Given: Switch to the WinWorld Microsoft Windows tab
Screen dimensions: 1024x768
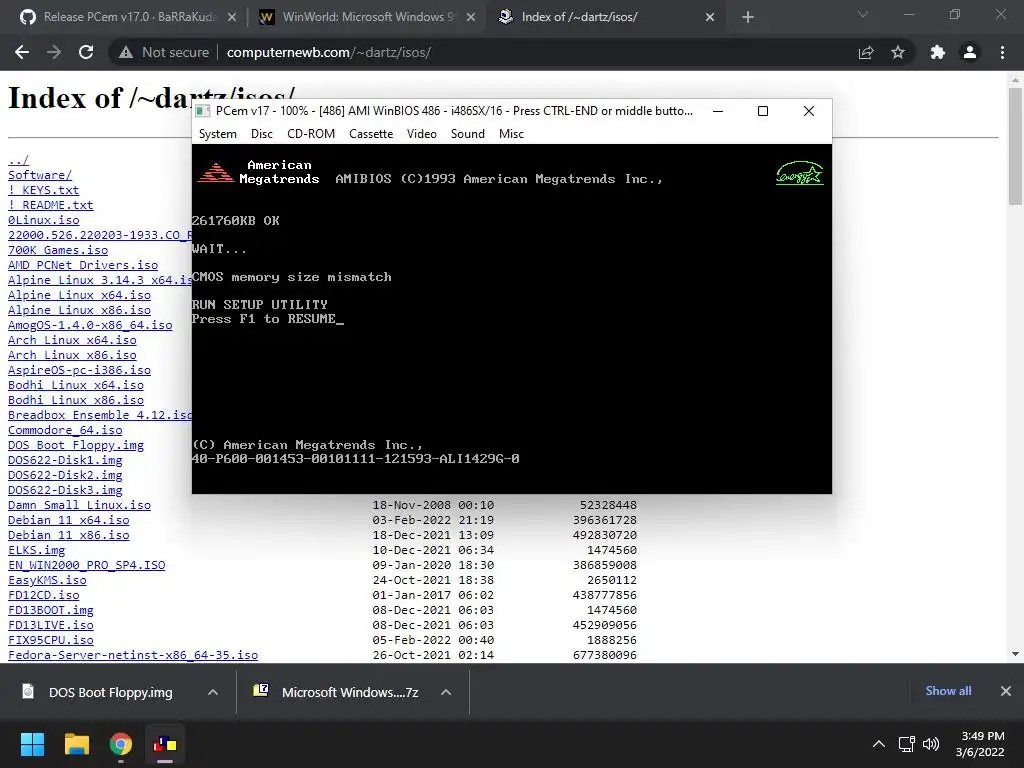Looking at the screenshot, I should [x=366, y=17].
